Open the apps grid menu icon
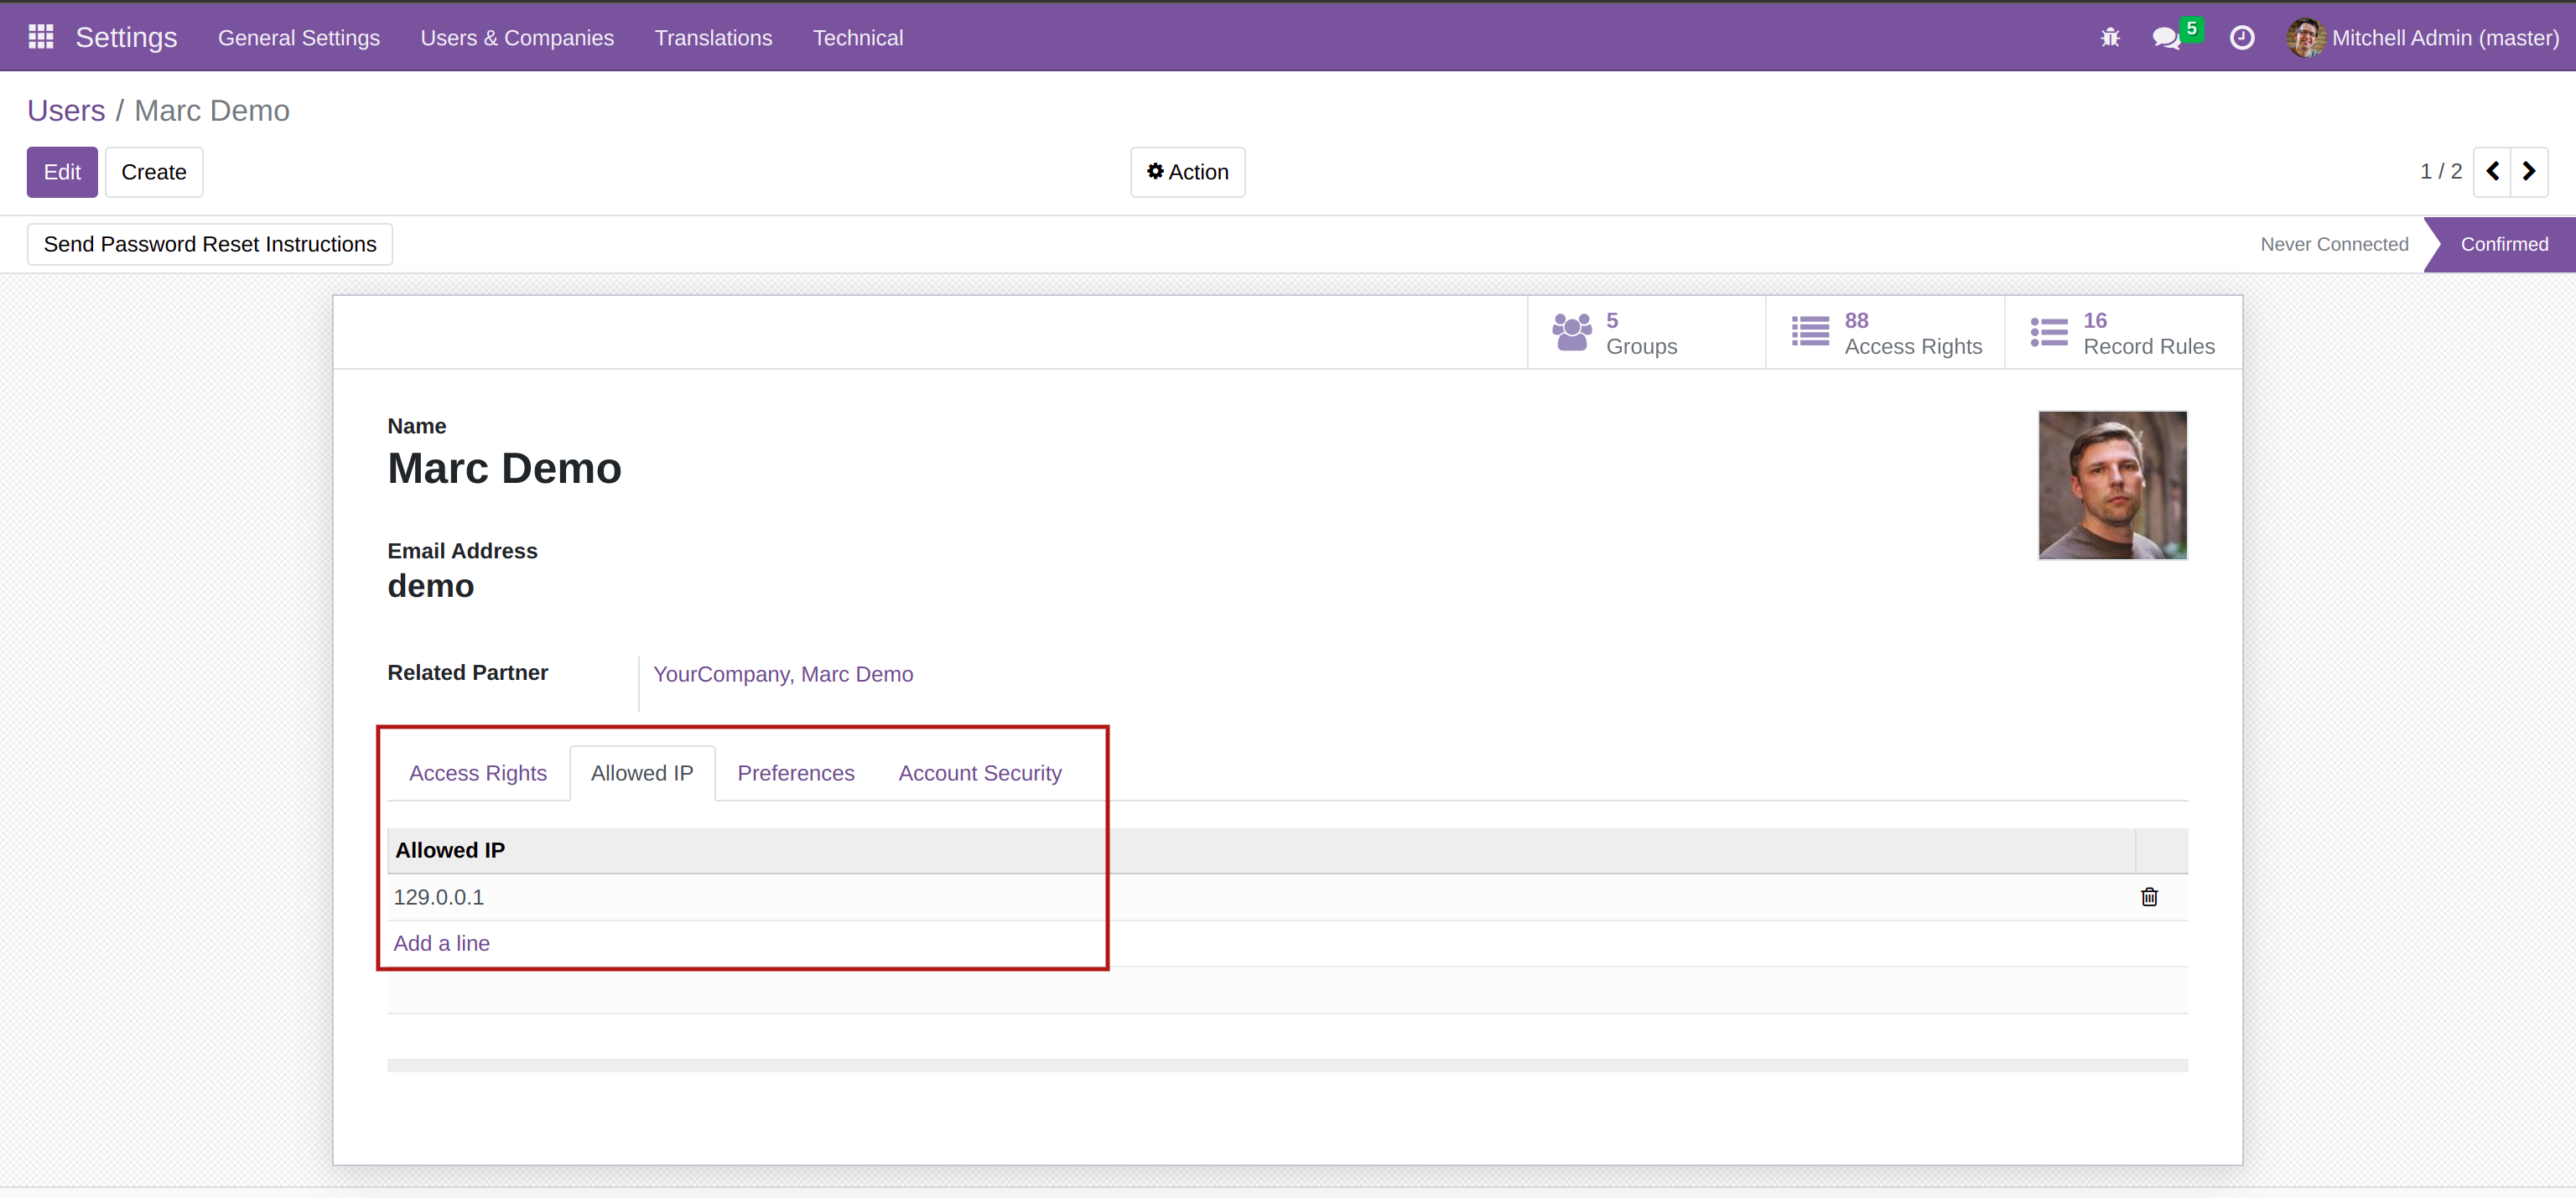This screenshot has width=2576, height=1198. tap(40, 37)
